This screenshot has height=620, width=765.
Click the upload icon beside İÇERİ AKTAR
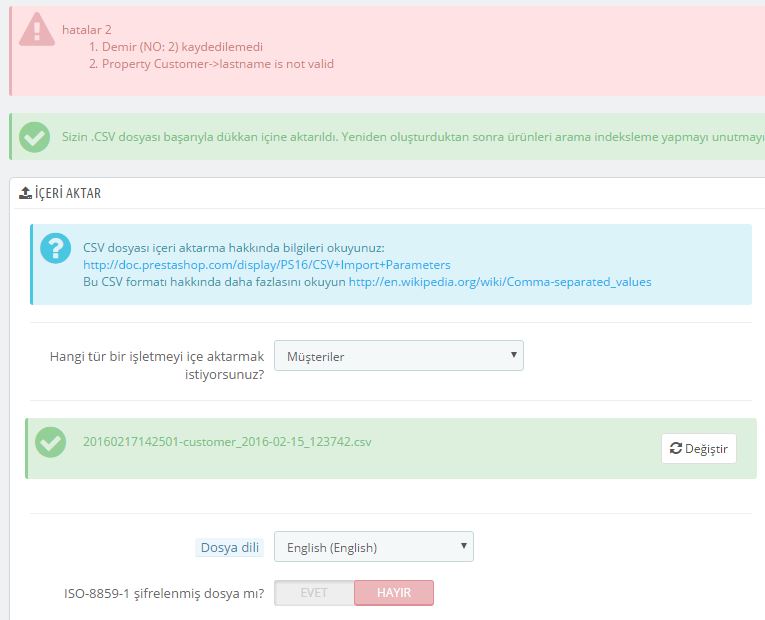pos(25,193)
